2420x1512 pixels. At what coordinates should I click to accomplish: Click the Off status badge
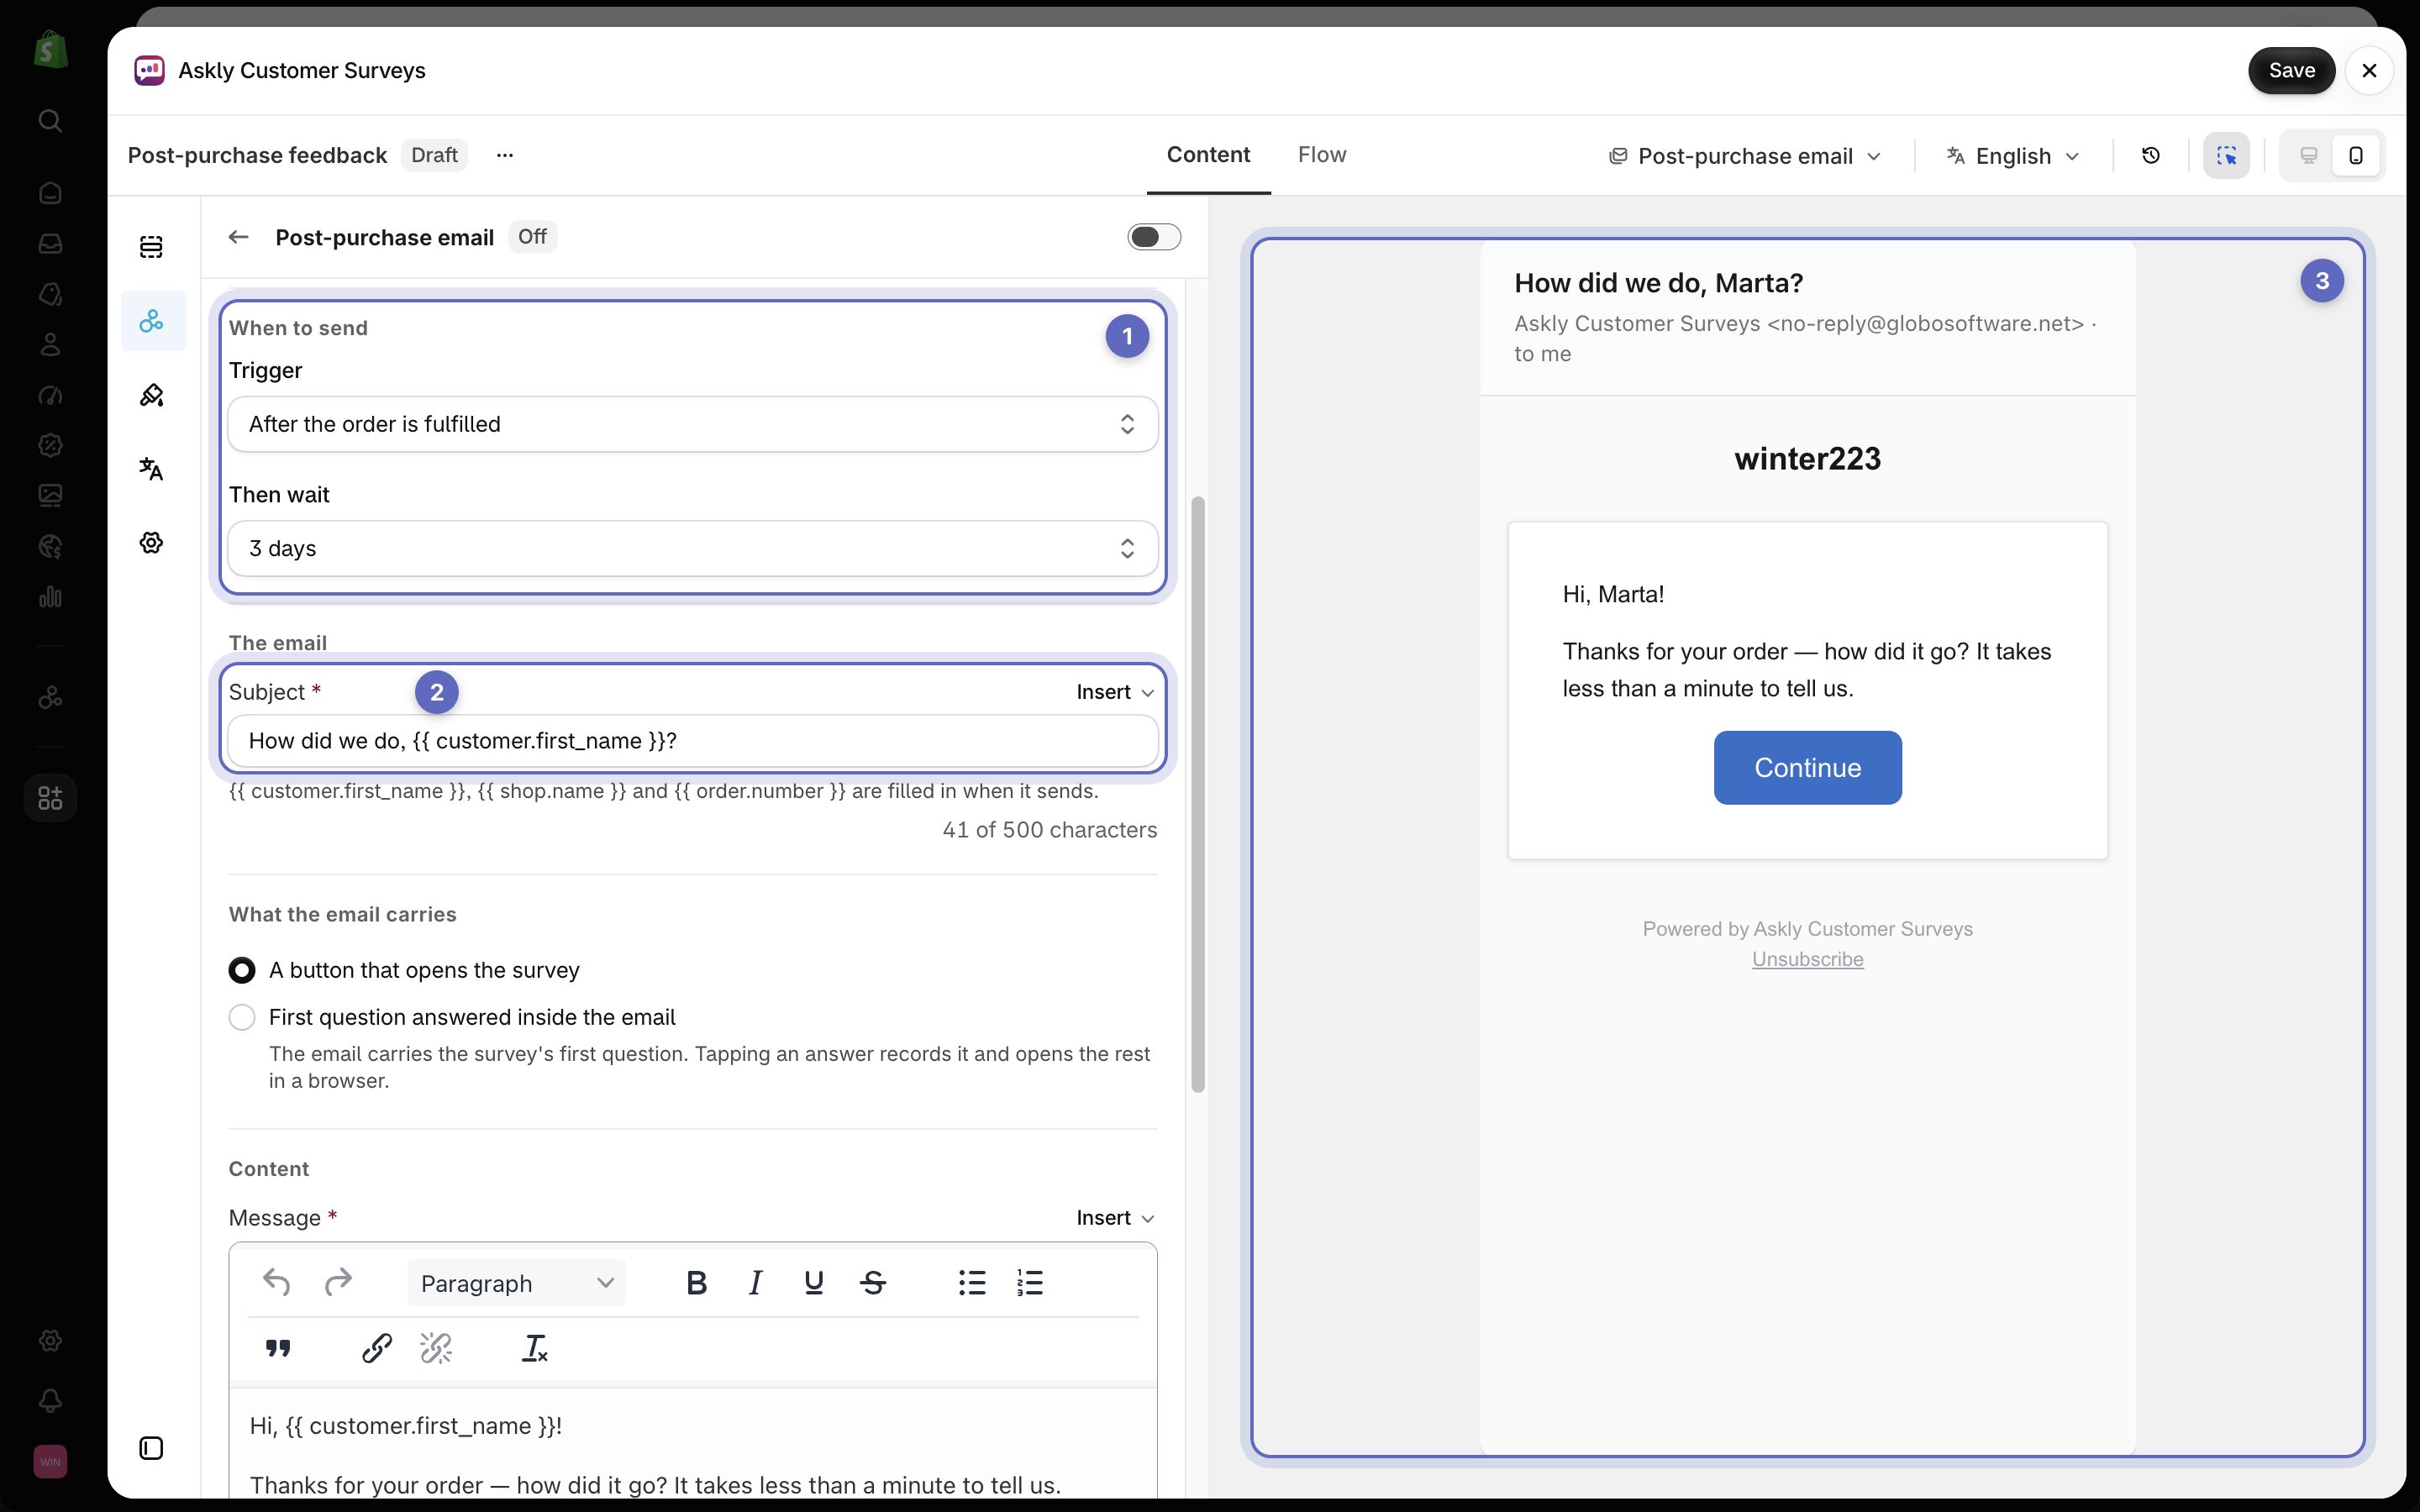[532, 237]
